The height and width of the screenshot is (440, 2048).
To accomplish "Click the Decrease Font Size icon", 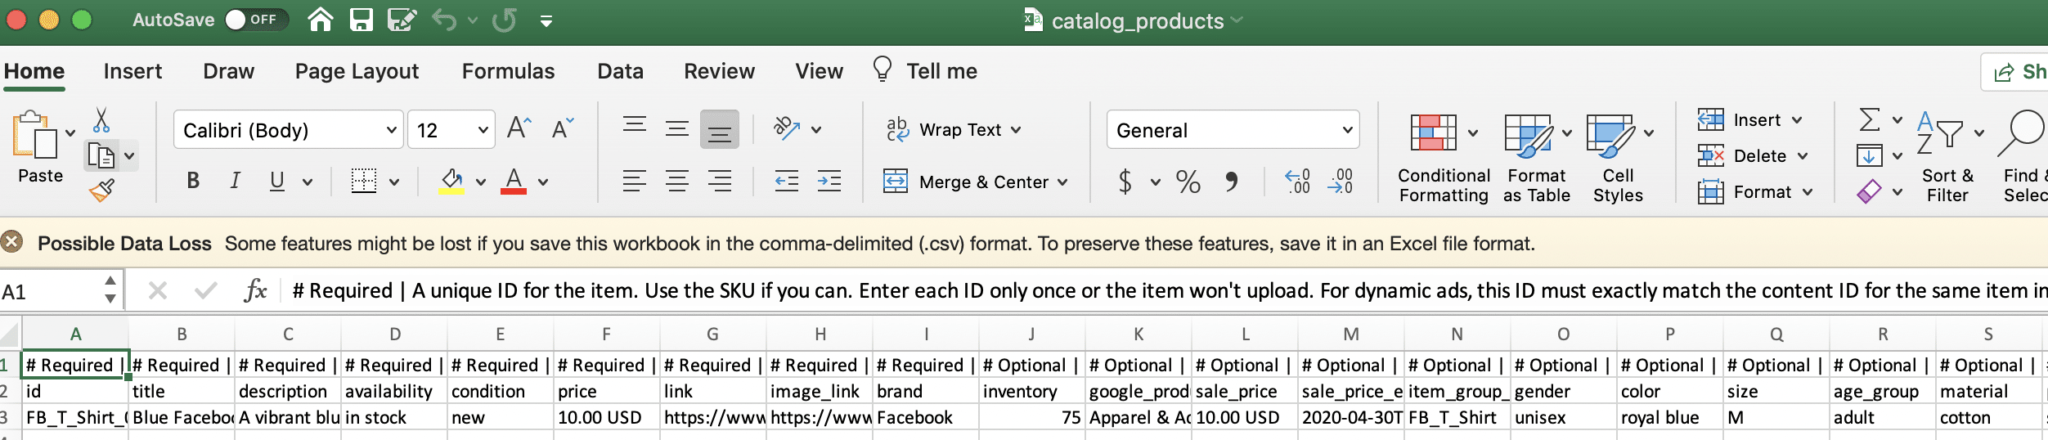I will pyautogui.click(x=563, y=128).
